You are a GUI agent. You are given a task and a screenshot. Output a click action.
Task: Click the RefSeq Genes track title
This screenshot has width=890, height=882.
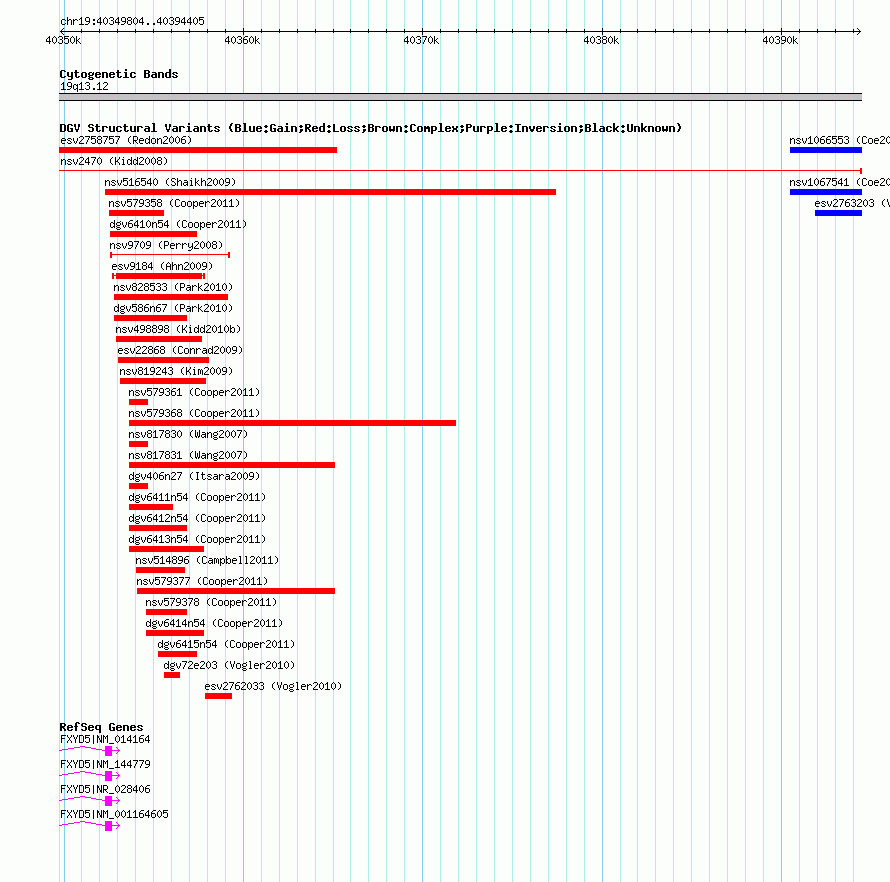(101, 727)
